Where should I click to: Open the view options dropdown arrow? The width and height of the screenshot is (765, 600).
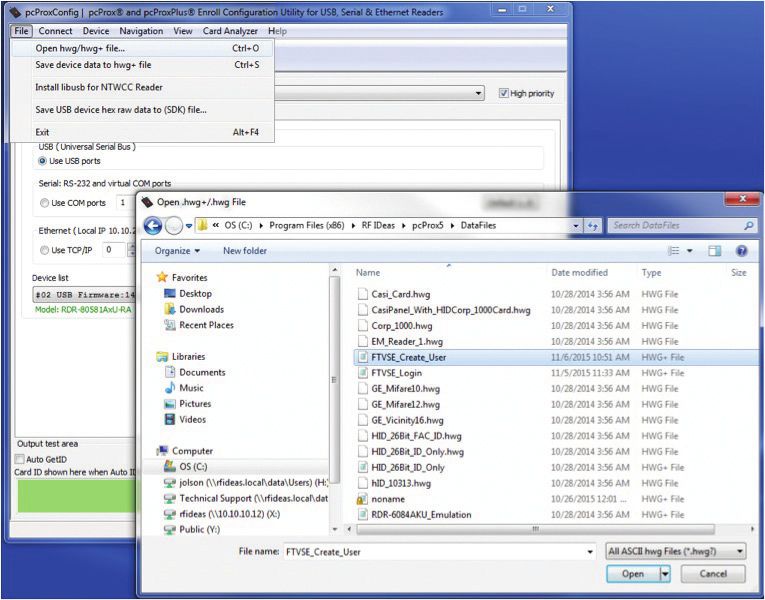tap(690, 251)
